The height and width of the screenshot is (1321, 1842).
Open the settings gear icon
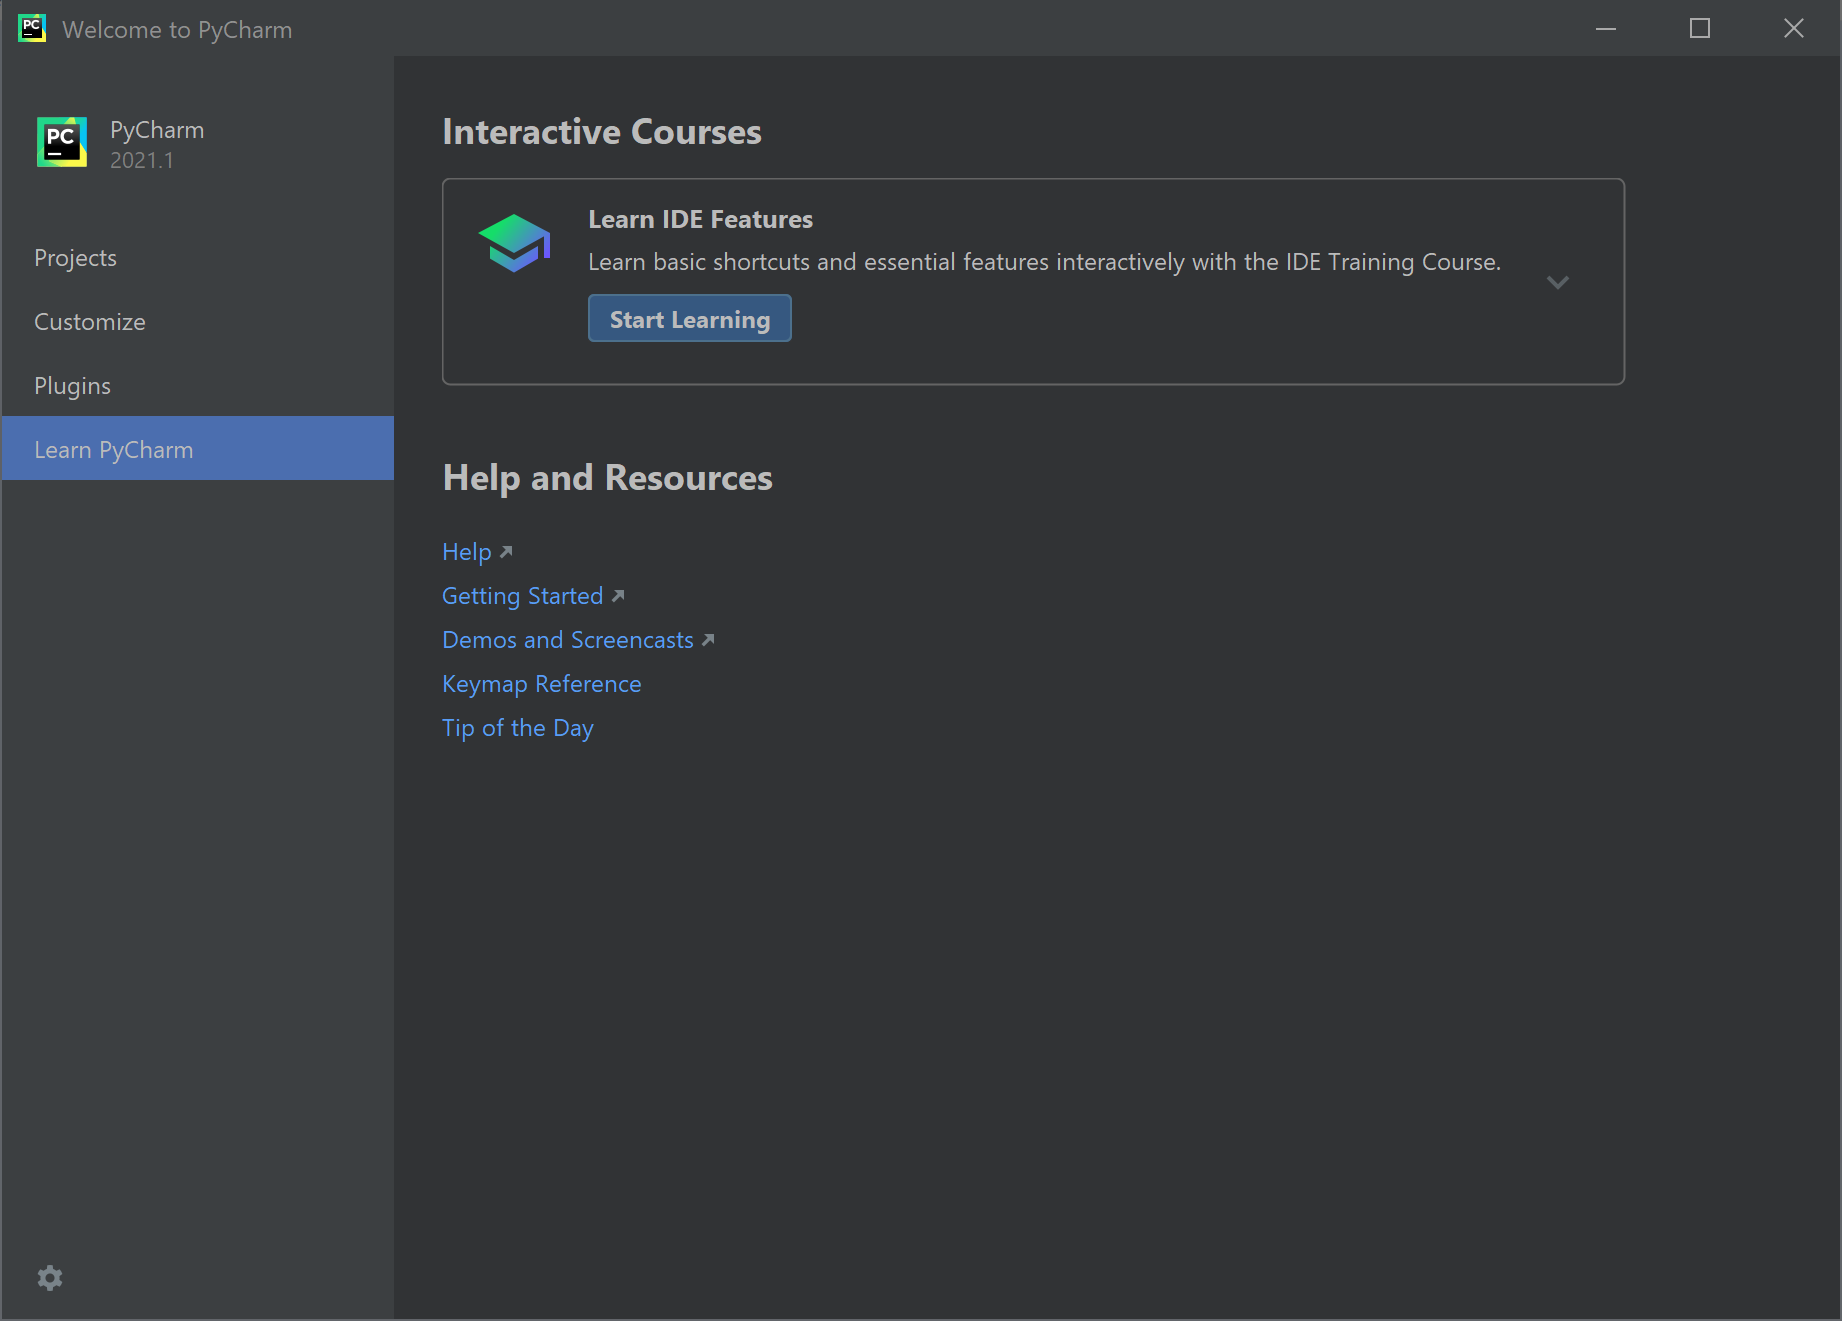pyautogui.click(x=50, y=1277)
